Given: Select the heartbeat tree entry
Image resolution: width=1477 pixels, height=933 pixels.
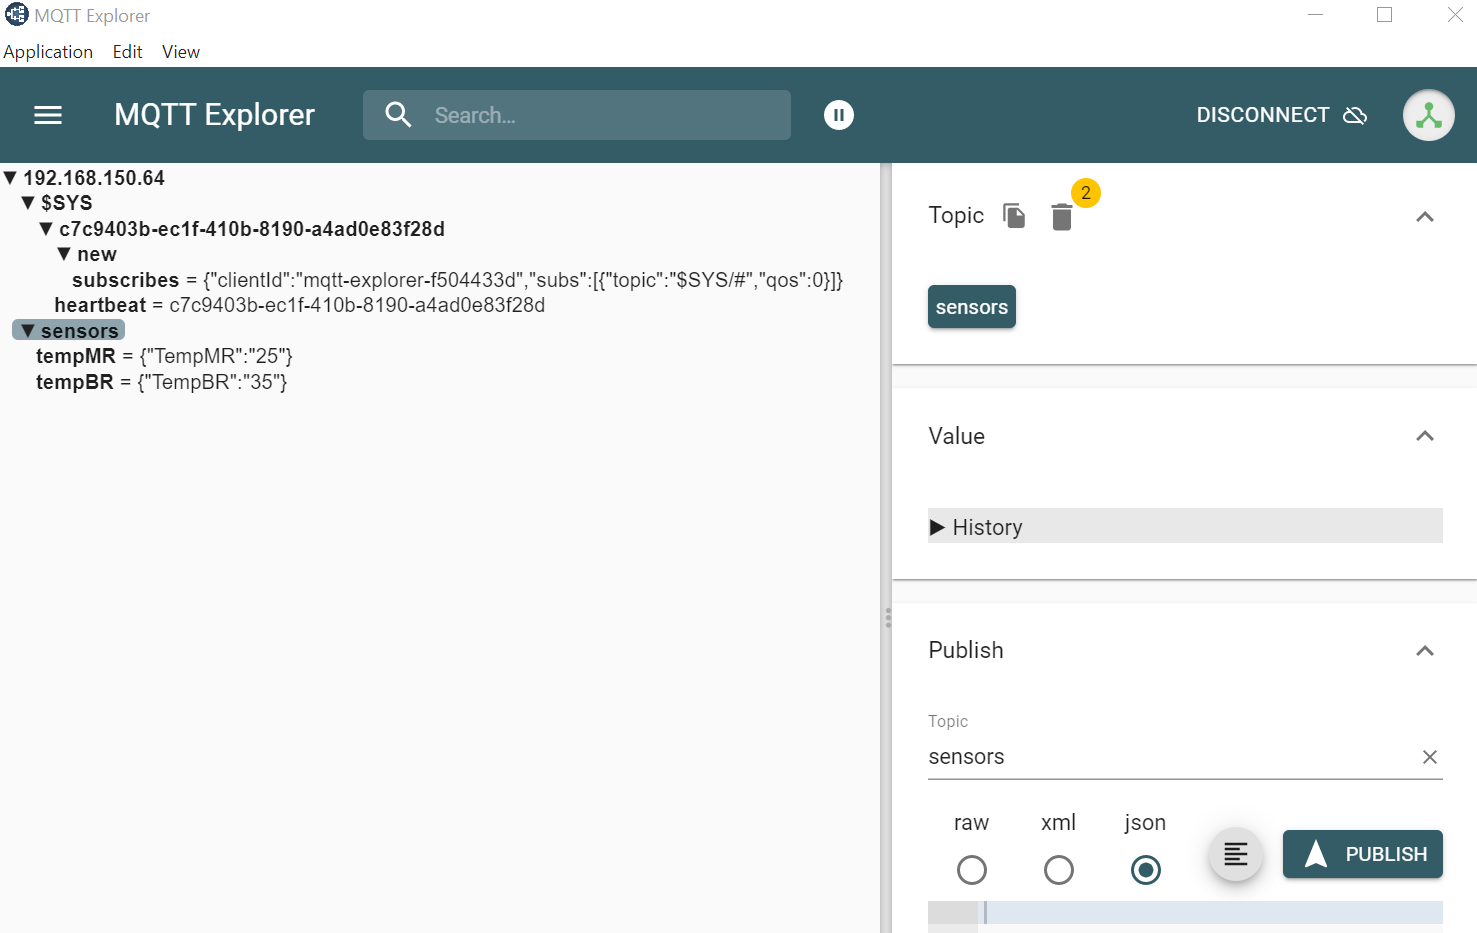Looking at the screenshot, I should click(300, 305).
